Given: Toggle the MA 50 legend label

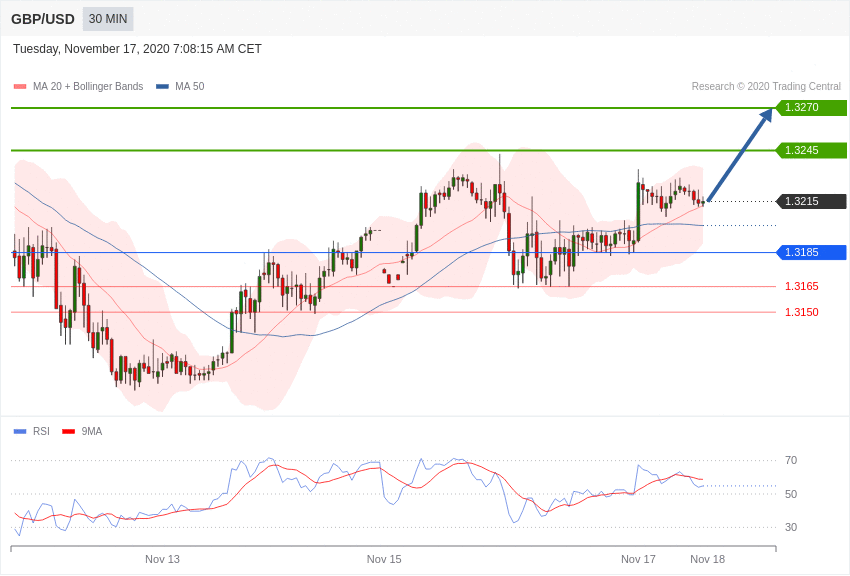Looking at the screenshot, I should [190, 86].
